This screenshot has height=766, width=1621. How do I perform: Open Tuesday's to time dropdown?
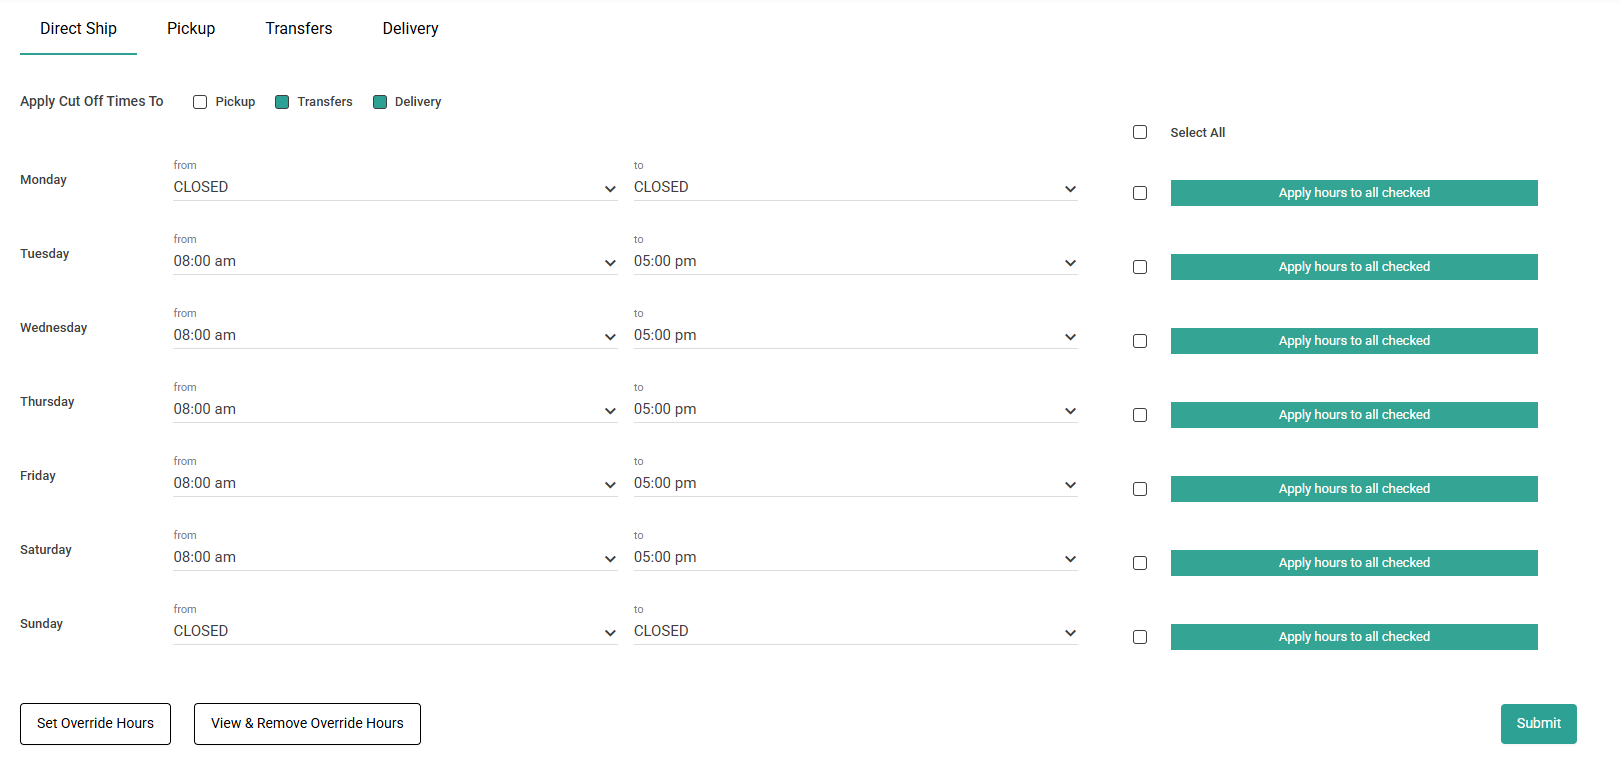tap(855, 261)
